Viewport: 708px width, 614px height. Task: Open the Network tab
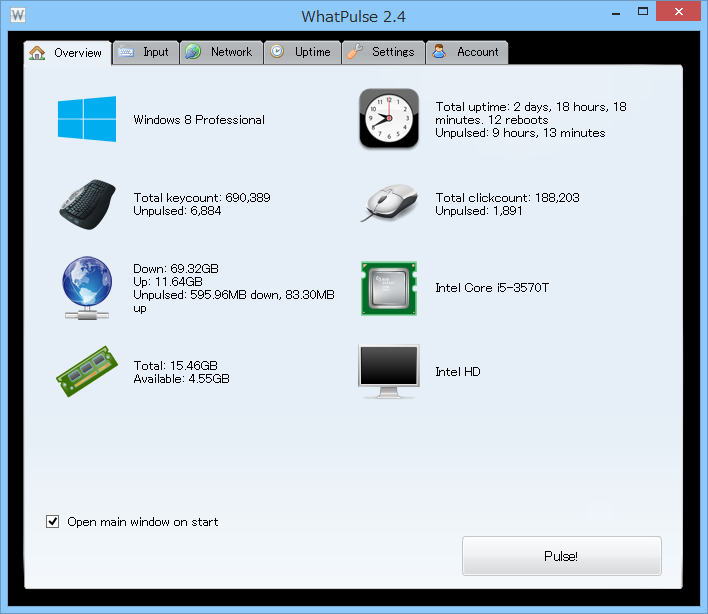point(221,52)
